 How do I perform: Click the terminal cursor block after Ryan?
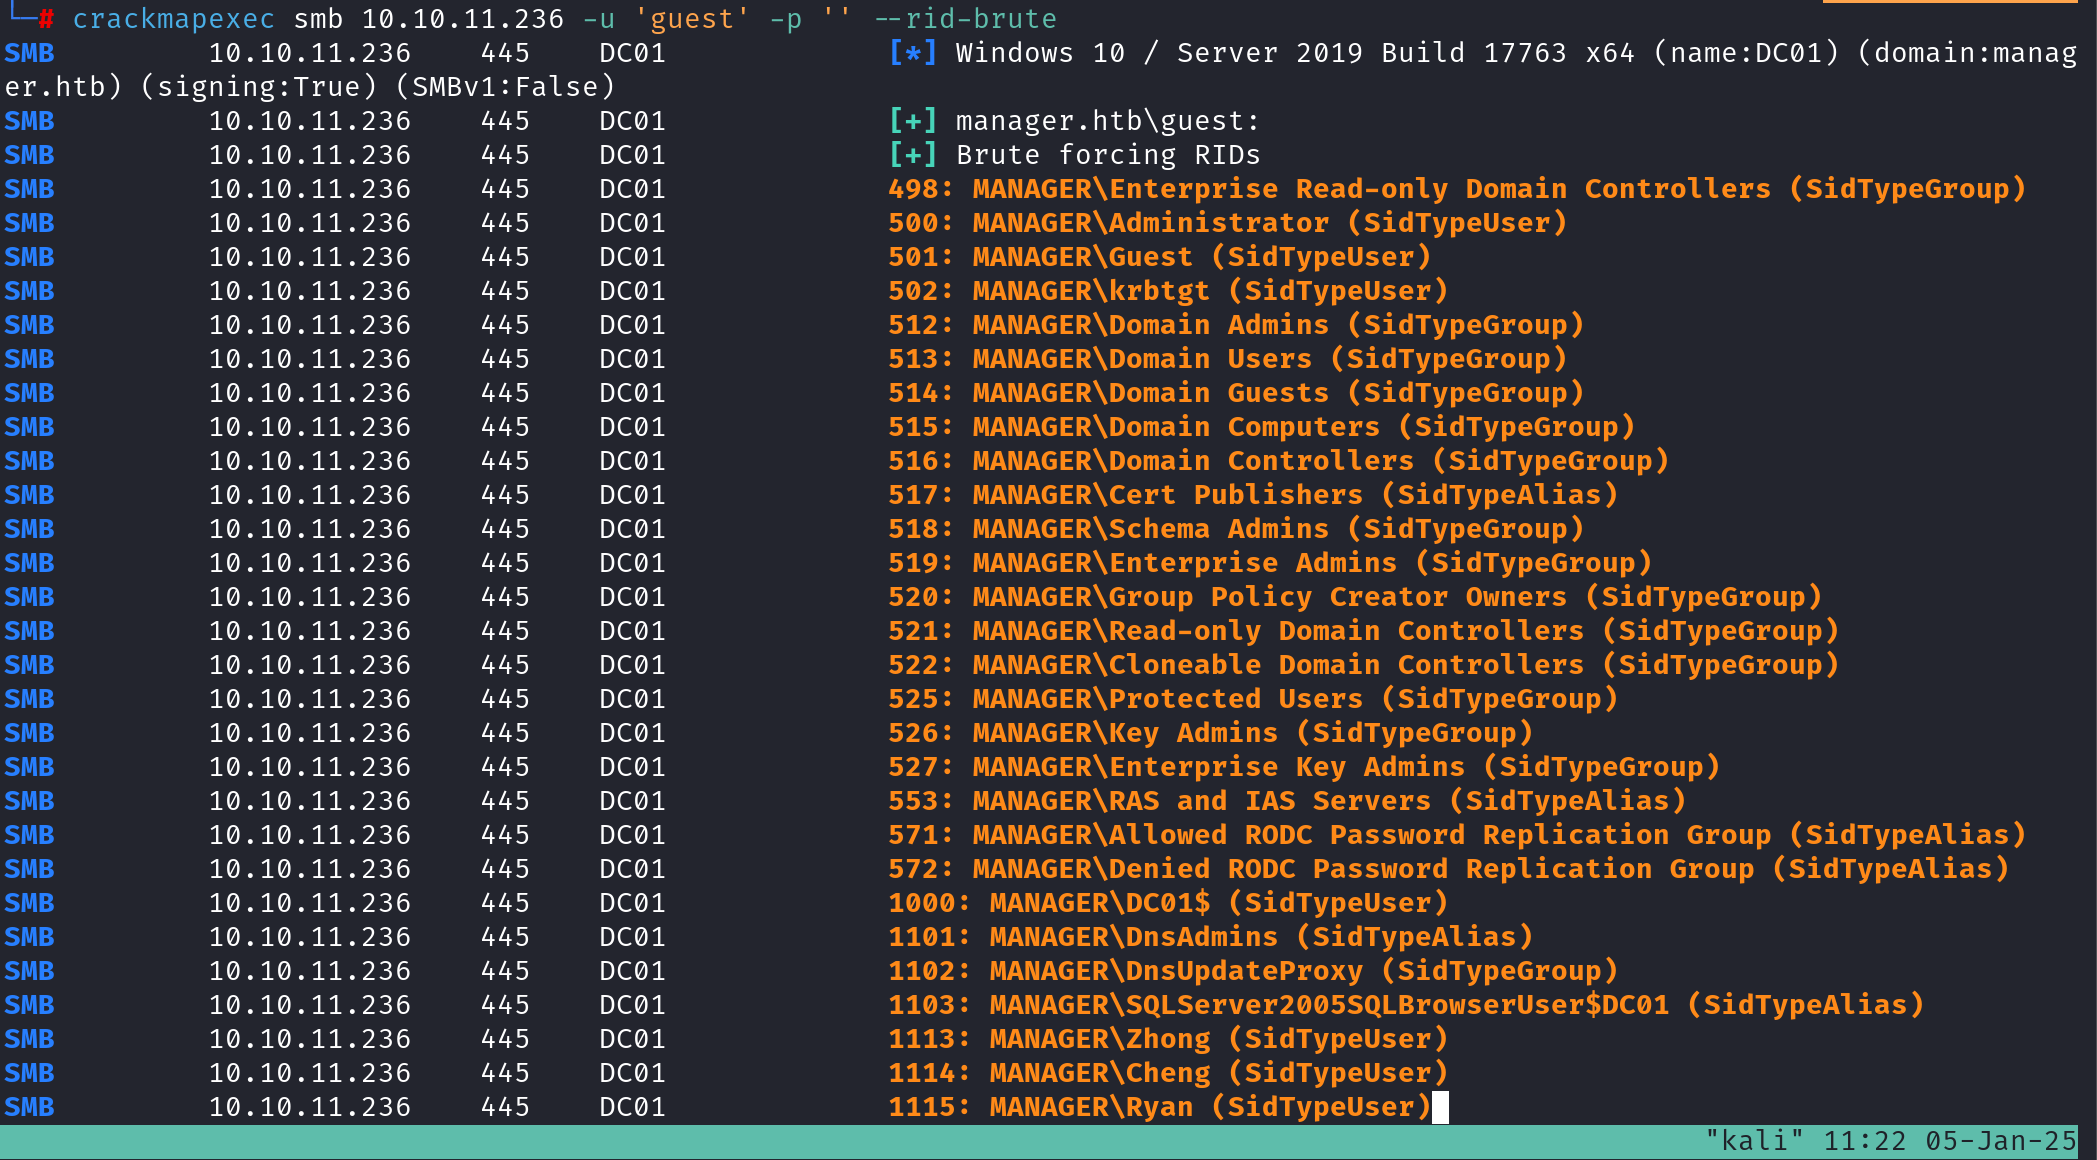[1440, 1107]
